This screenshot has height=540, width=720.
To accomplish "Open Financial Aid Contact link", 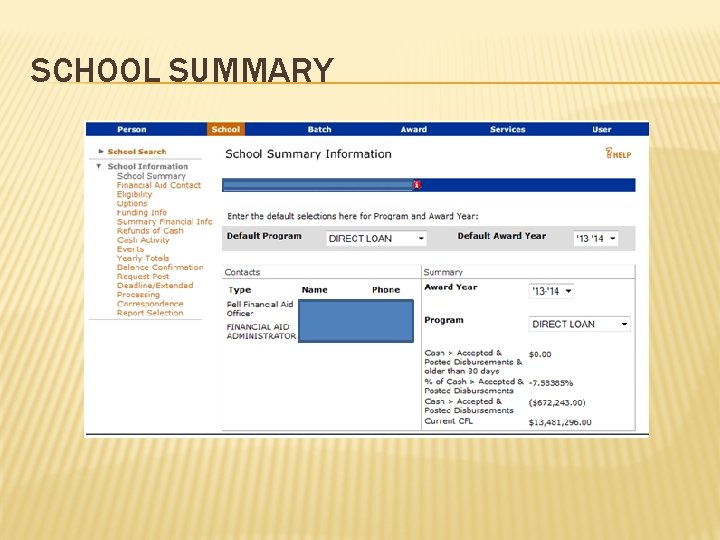I will 159,185.
